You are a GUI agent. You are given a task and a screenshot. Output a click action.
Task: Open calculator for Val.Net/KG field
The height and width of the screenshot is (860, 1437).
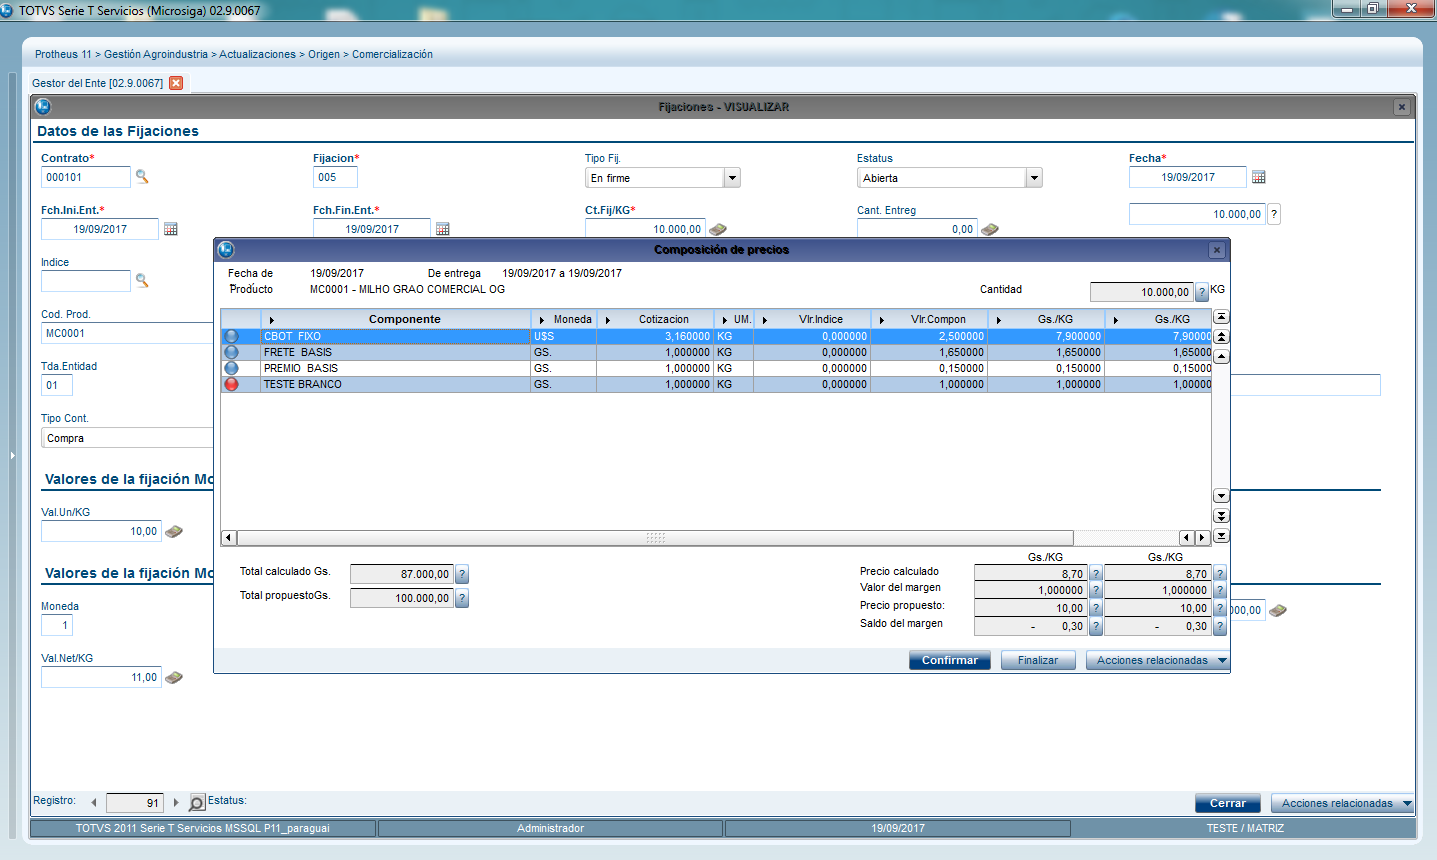click(174, 678)
